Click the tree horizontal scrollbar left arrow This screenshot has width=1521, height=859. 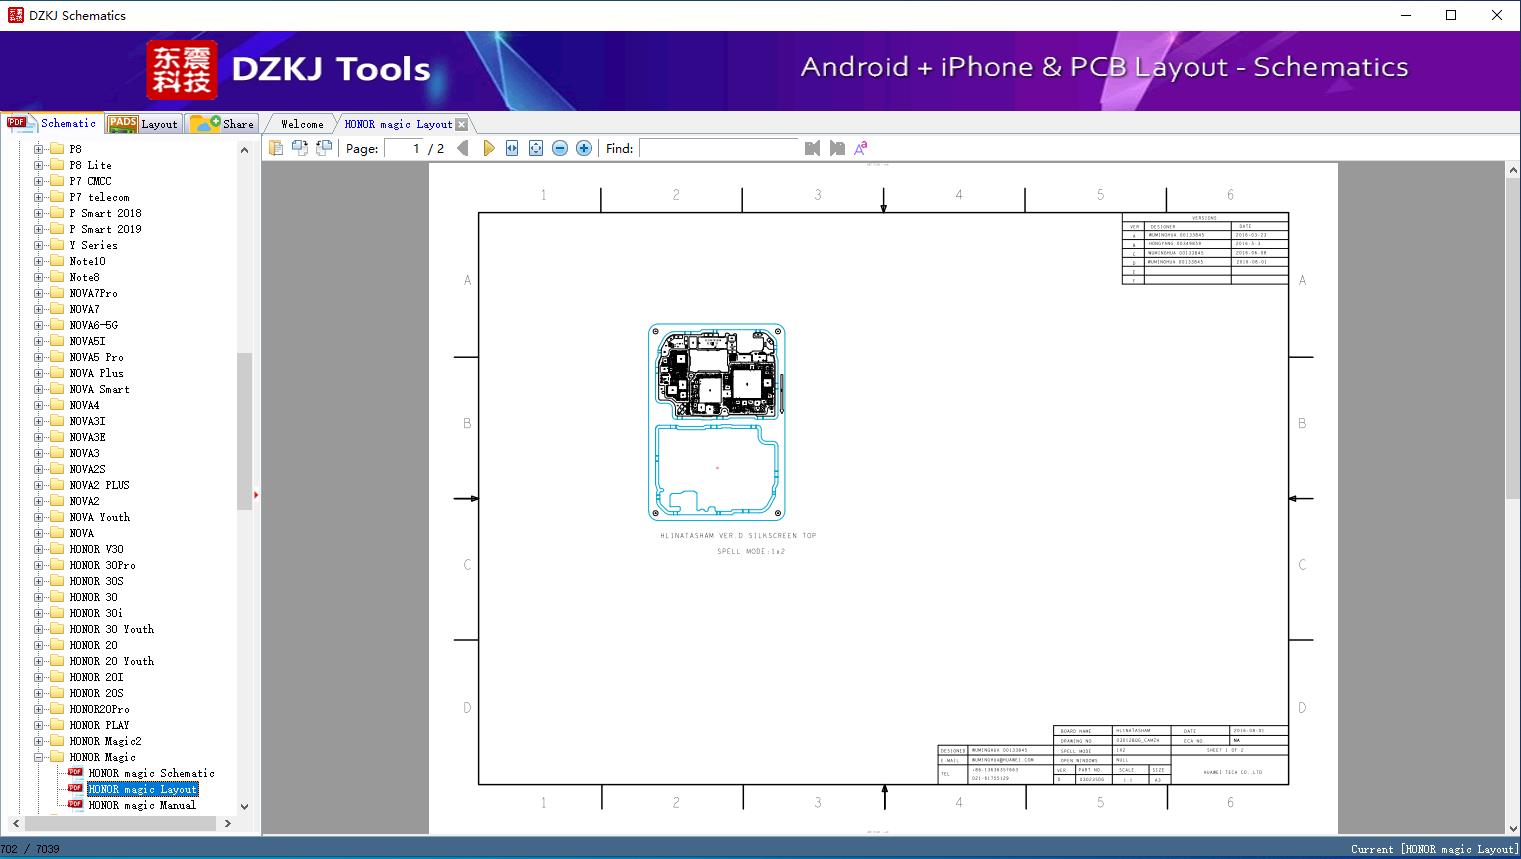tap(16, 823)
